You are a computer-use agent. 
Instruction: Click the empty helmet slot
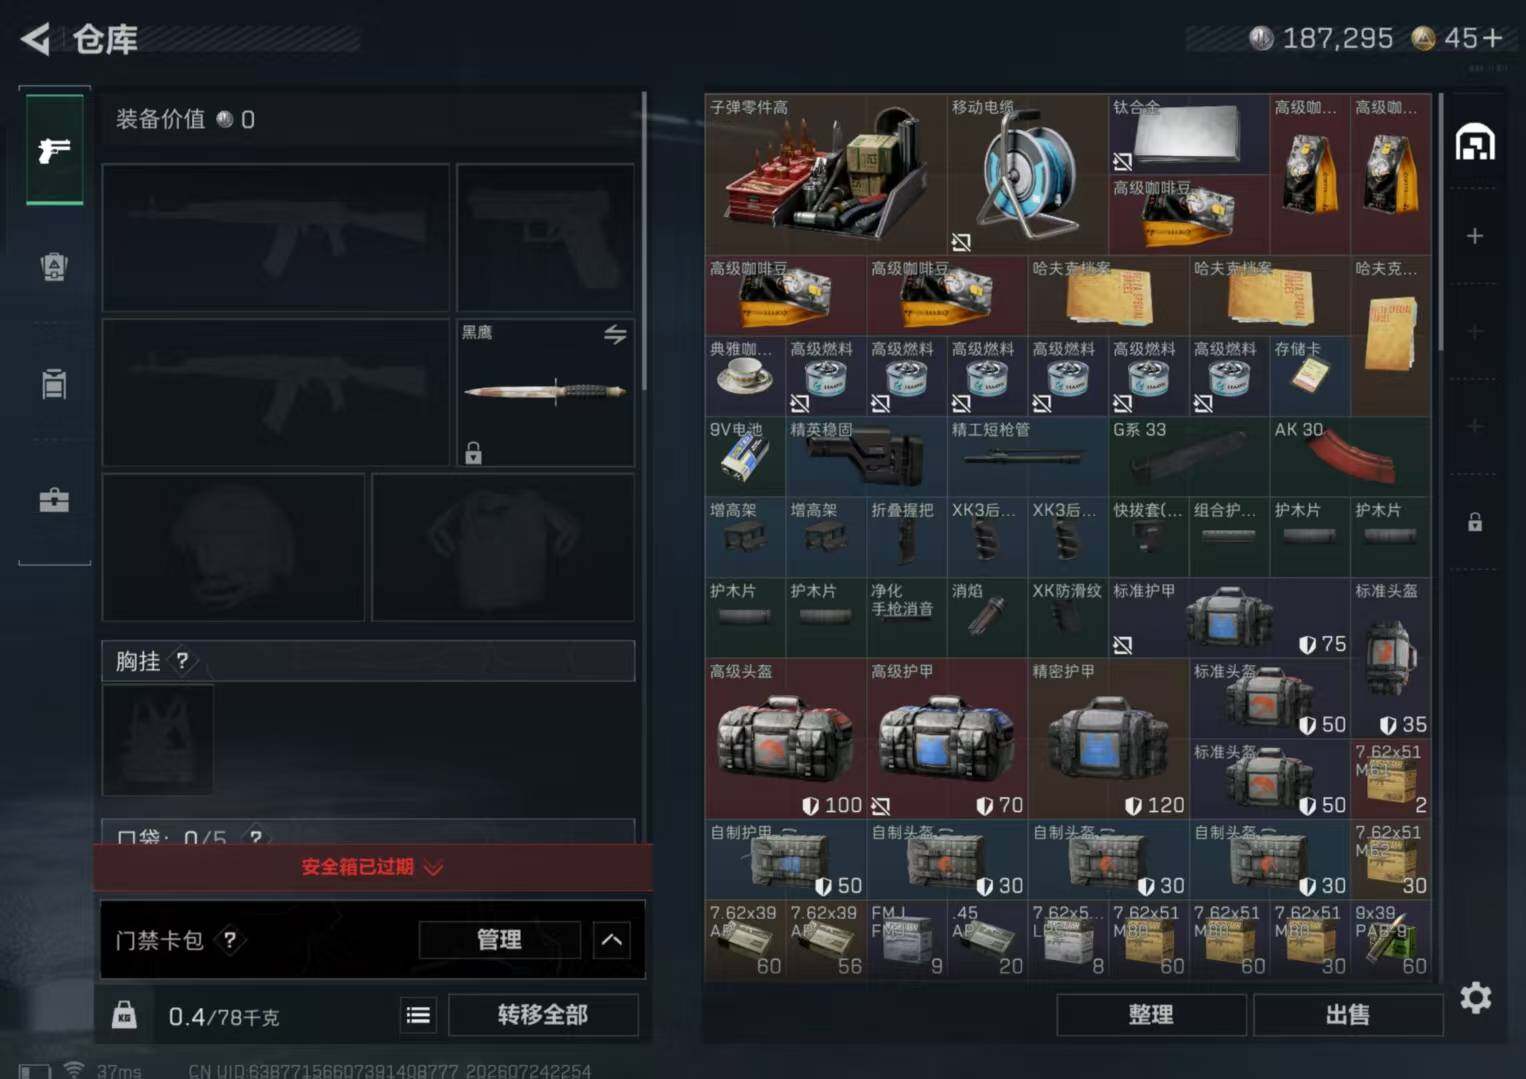point(233,547)
